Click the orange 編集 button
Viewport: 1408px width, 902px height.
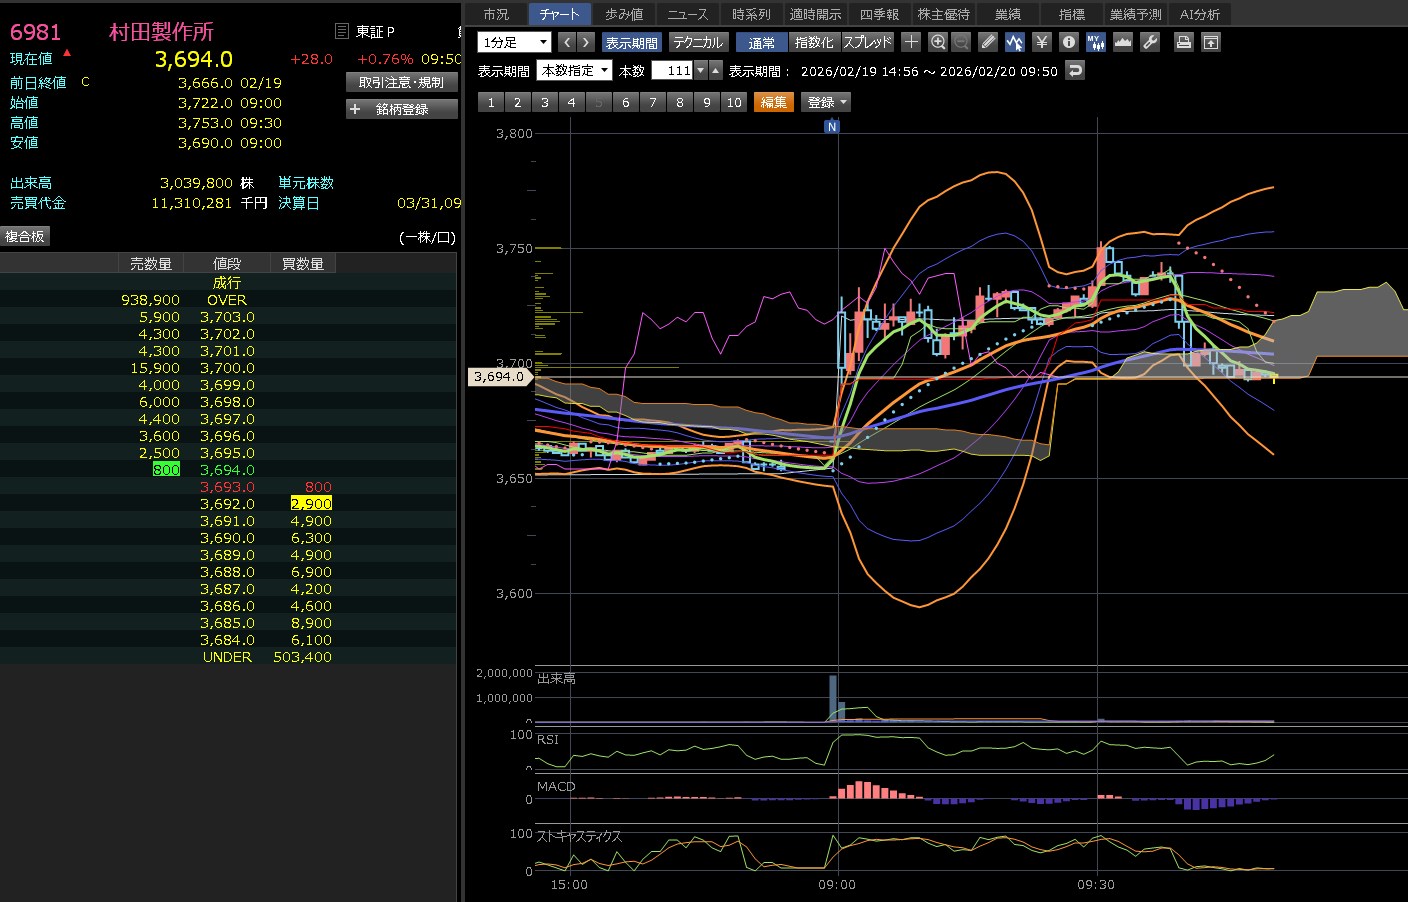tap(773, 102)
